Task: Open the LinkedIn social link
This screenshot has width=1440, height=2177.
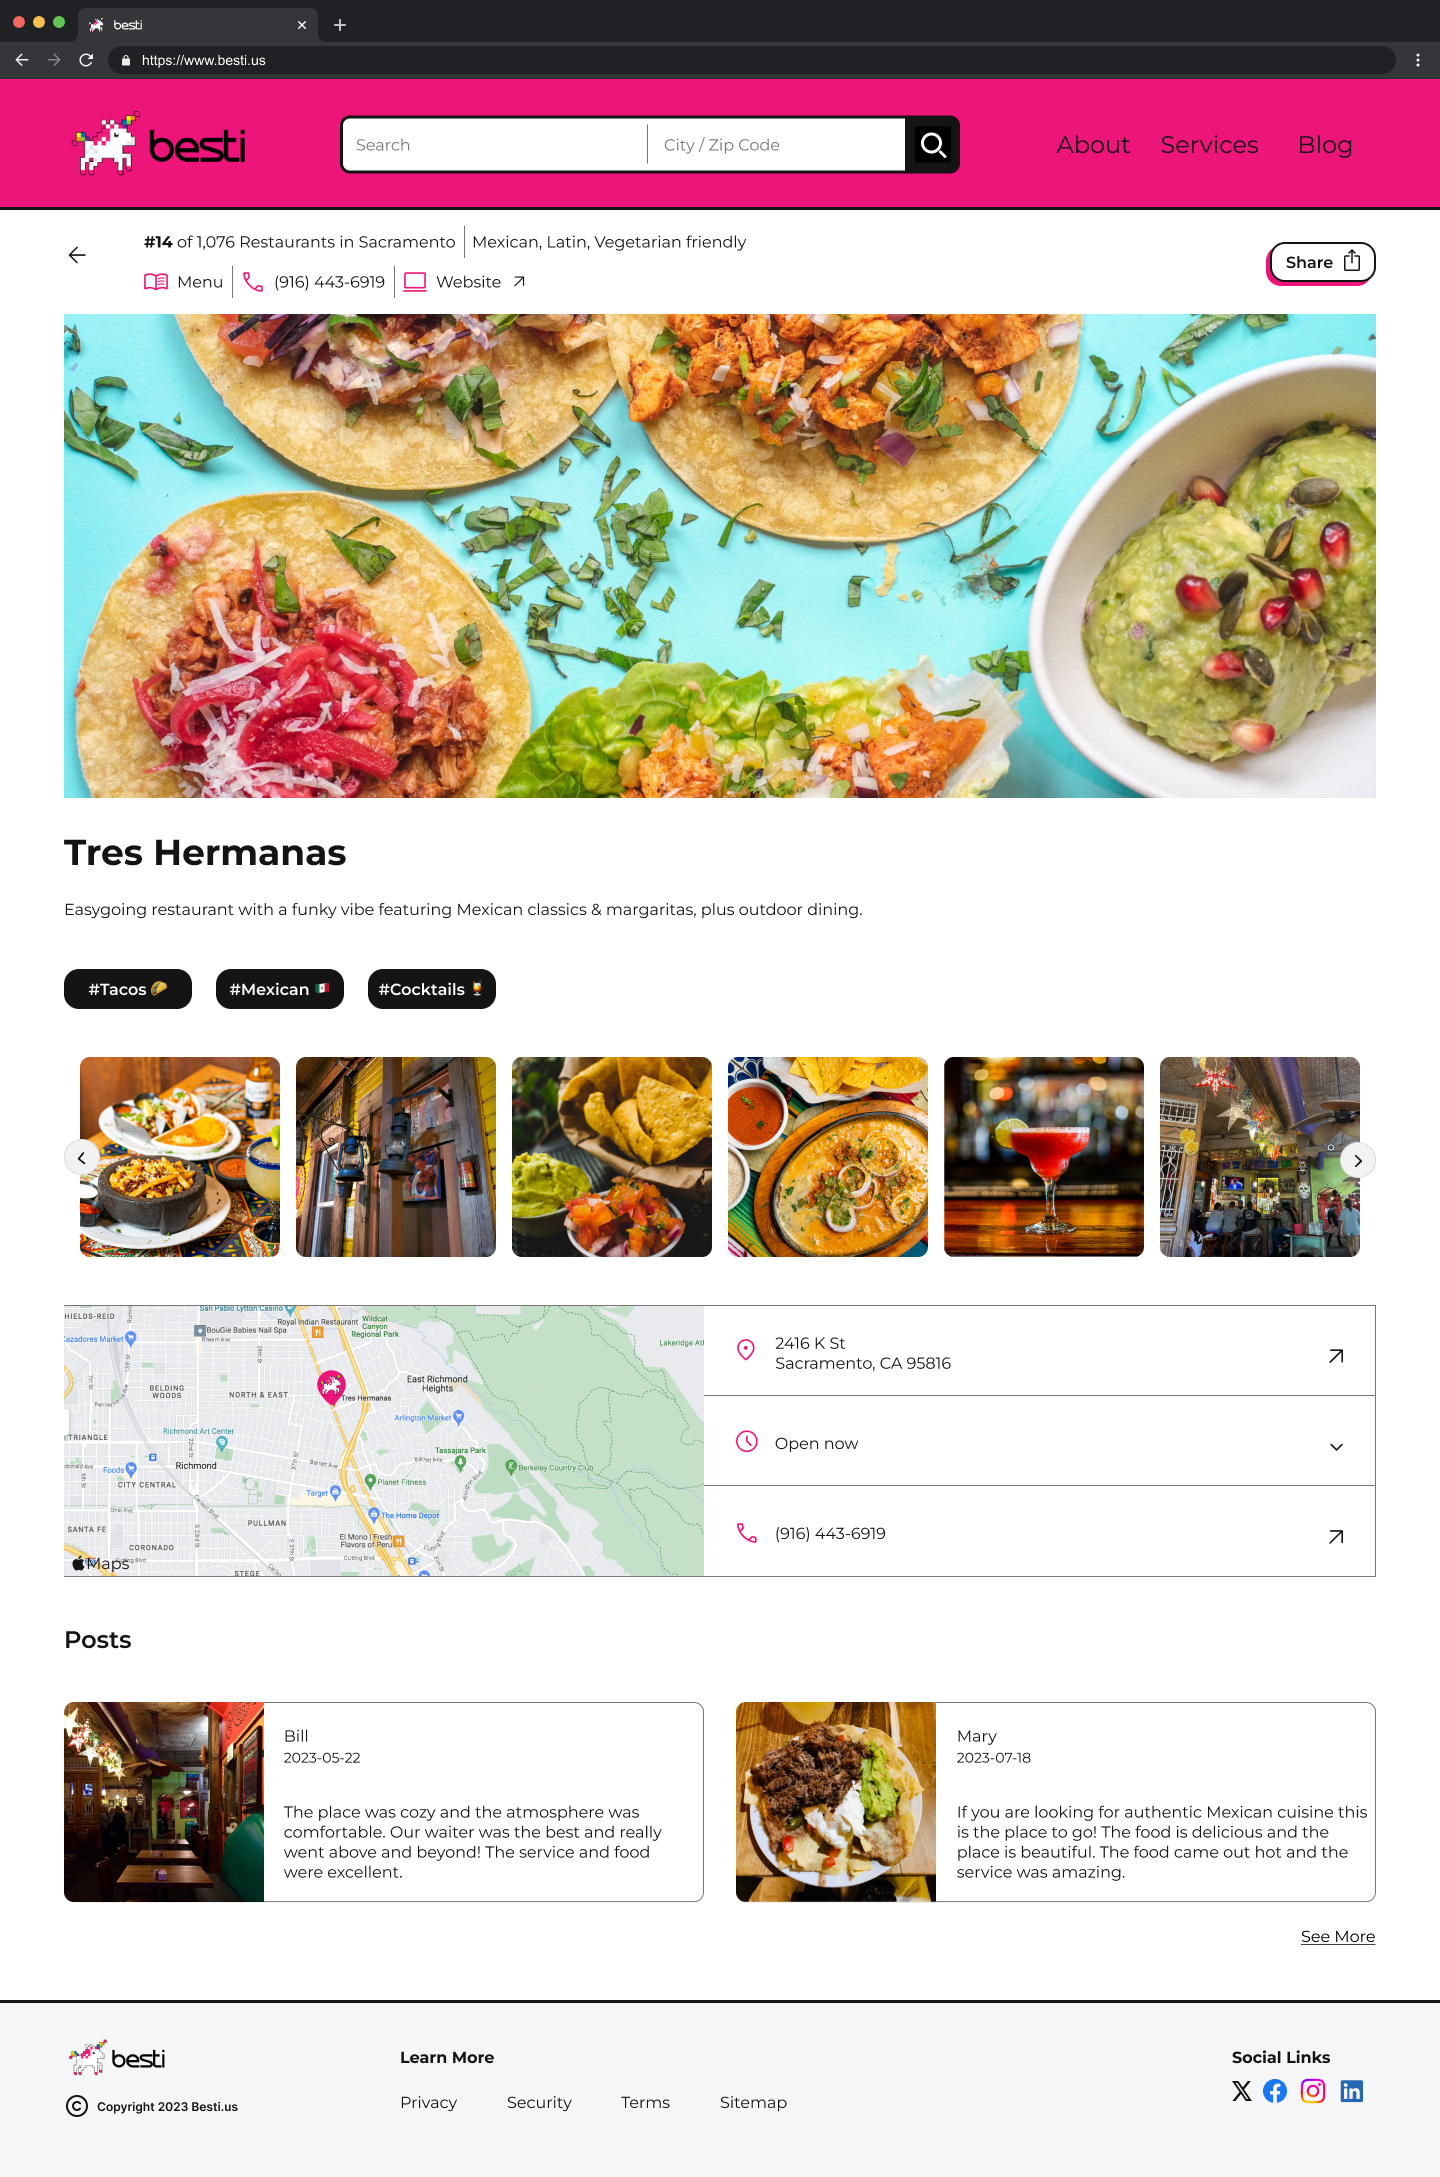Action: click(1352, 2091)
